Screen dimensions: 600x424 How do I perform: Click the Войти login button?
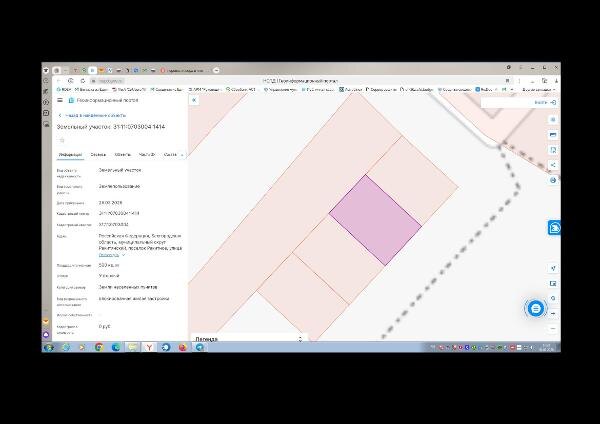click(x=545, y=102)
